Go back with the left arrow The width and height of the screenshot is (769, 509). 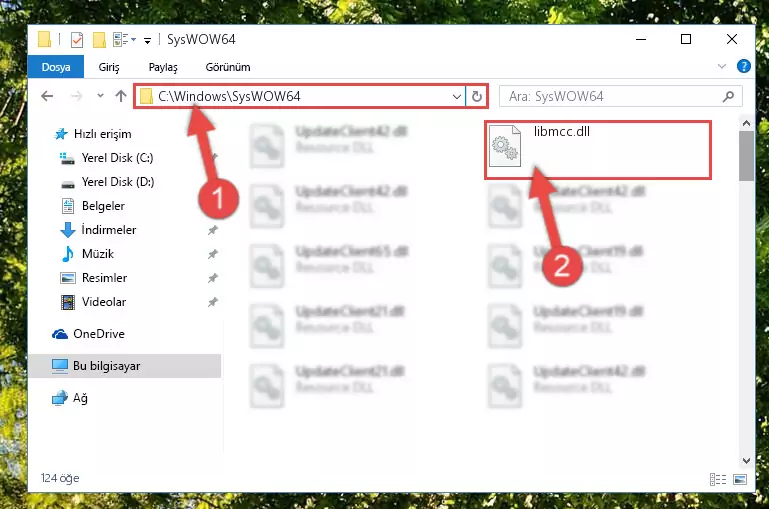[47, 96]
